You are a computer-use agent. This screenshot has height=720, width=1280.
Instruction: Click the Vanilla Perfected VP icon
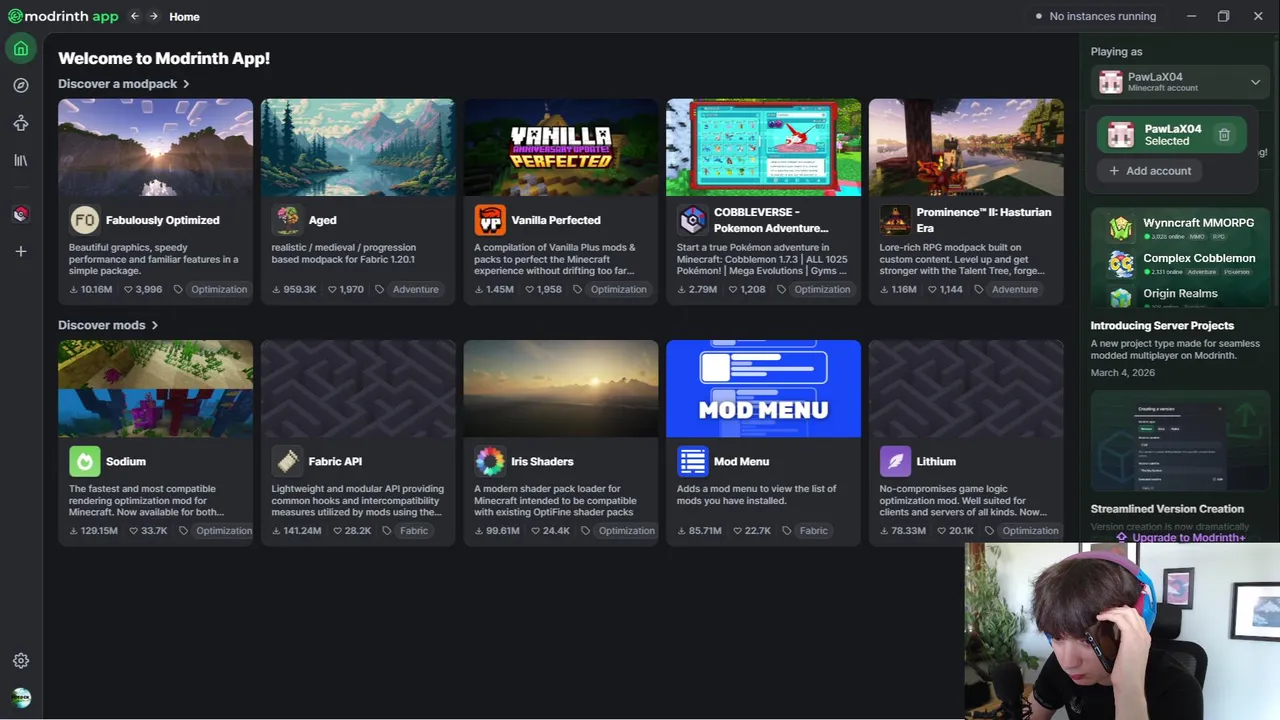(490, 220)
